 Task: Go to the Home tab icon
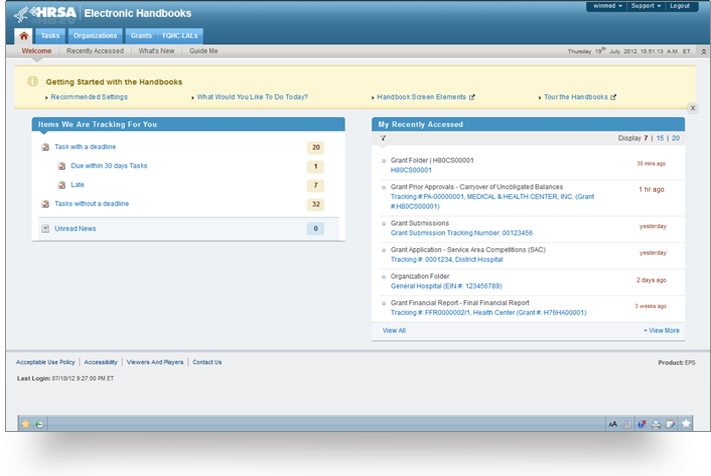click(x=24, y=35)
